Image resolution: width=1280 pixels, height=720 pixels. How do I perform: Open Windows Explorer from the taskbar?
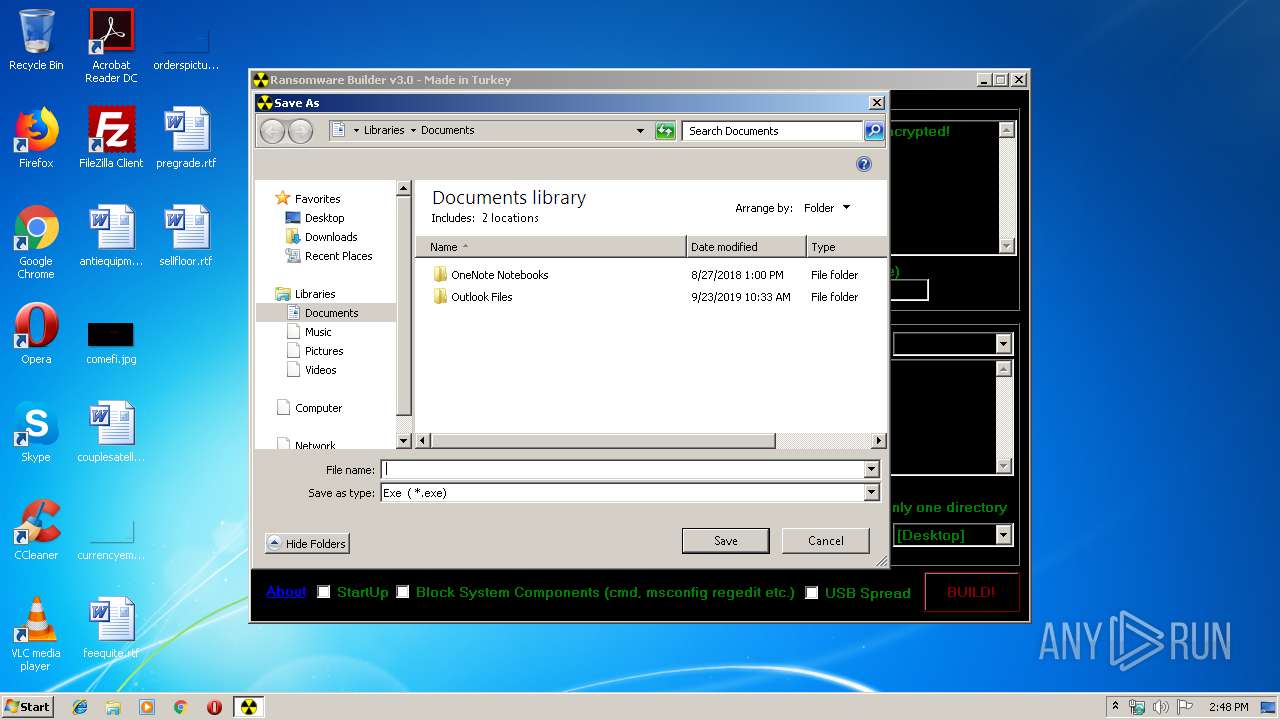(113, 707)
